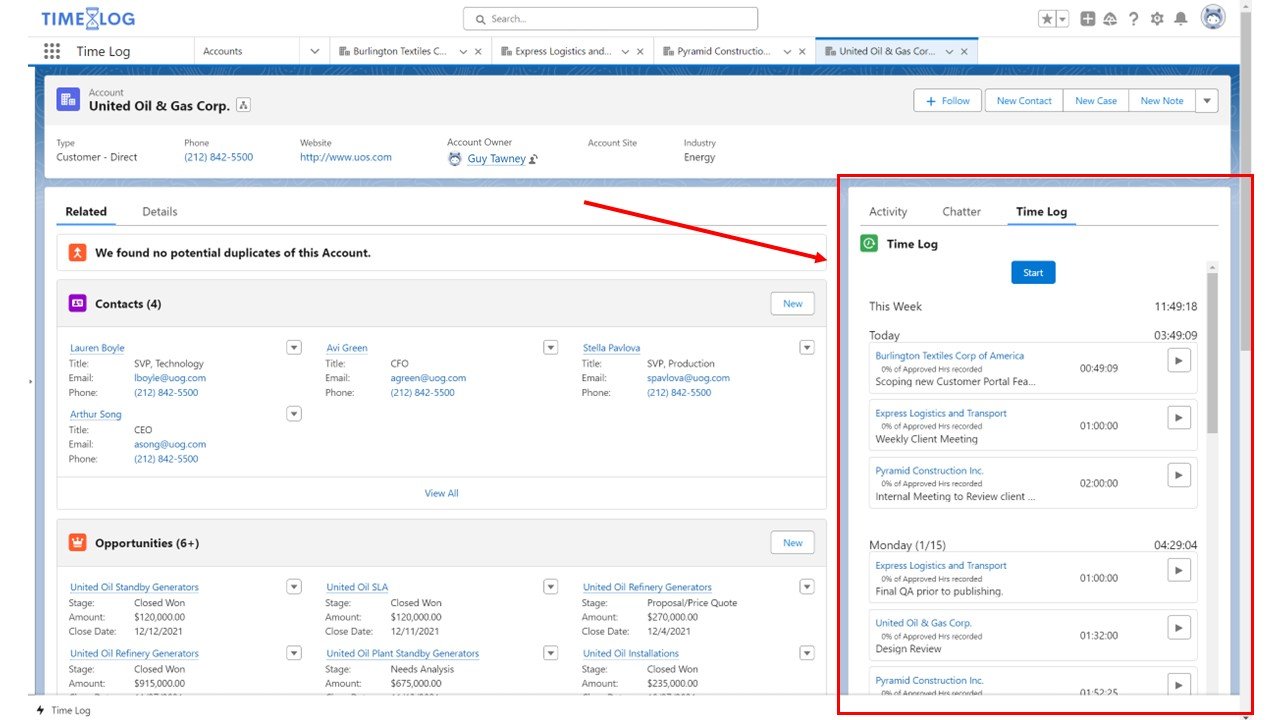Screen dimensions: 1280x720
Task: Click the account hierarchy icon
Action: [244, 105]
